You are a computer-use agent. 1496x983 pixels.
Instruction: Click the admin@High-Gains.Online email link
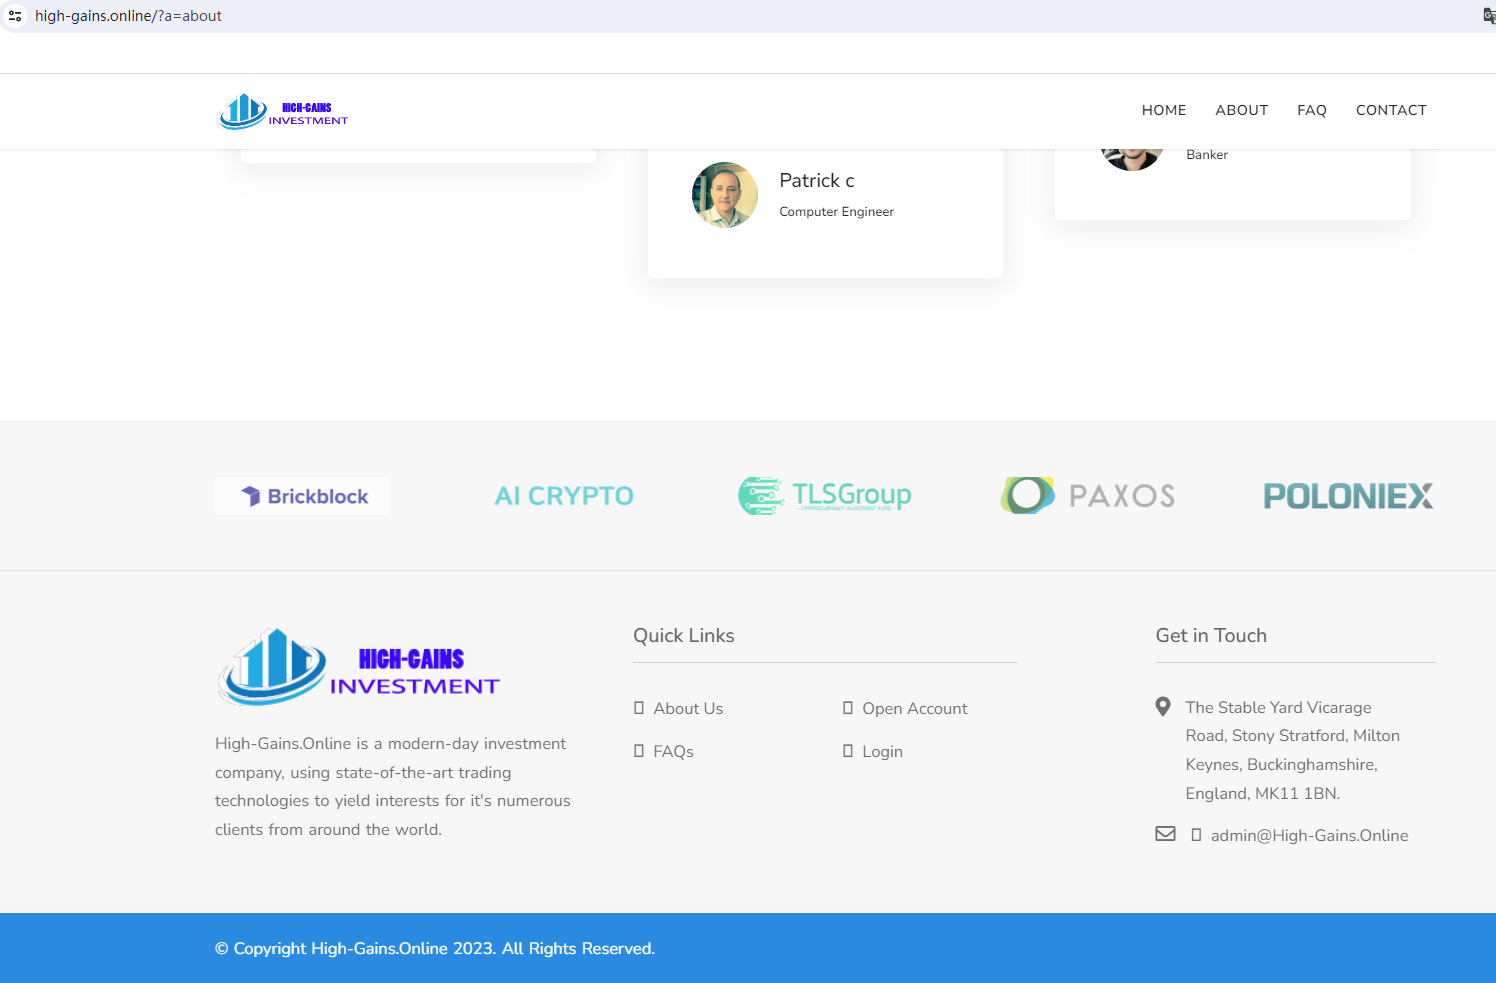click(1309, 835)
